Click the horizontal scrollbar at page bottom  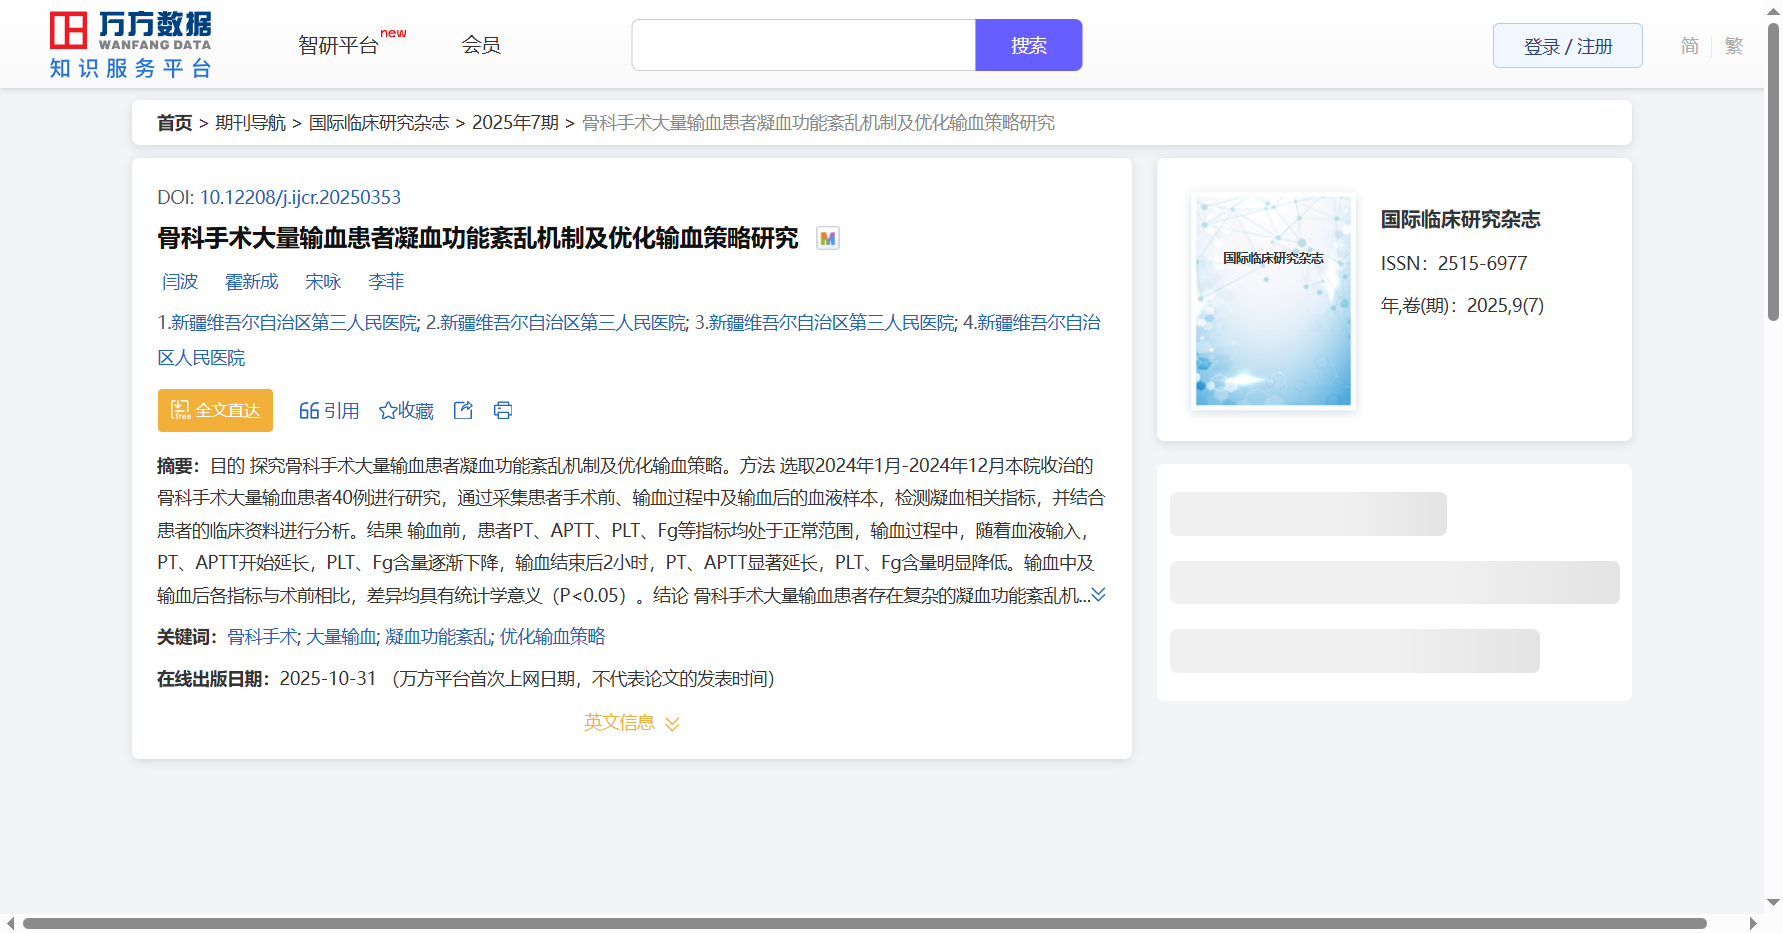click(x=864, y=923)
